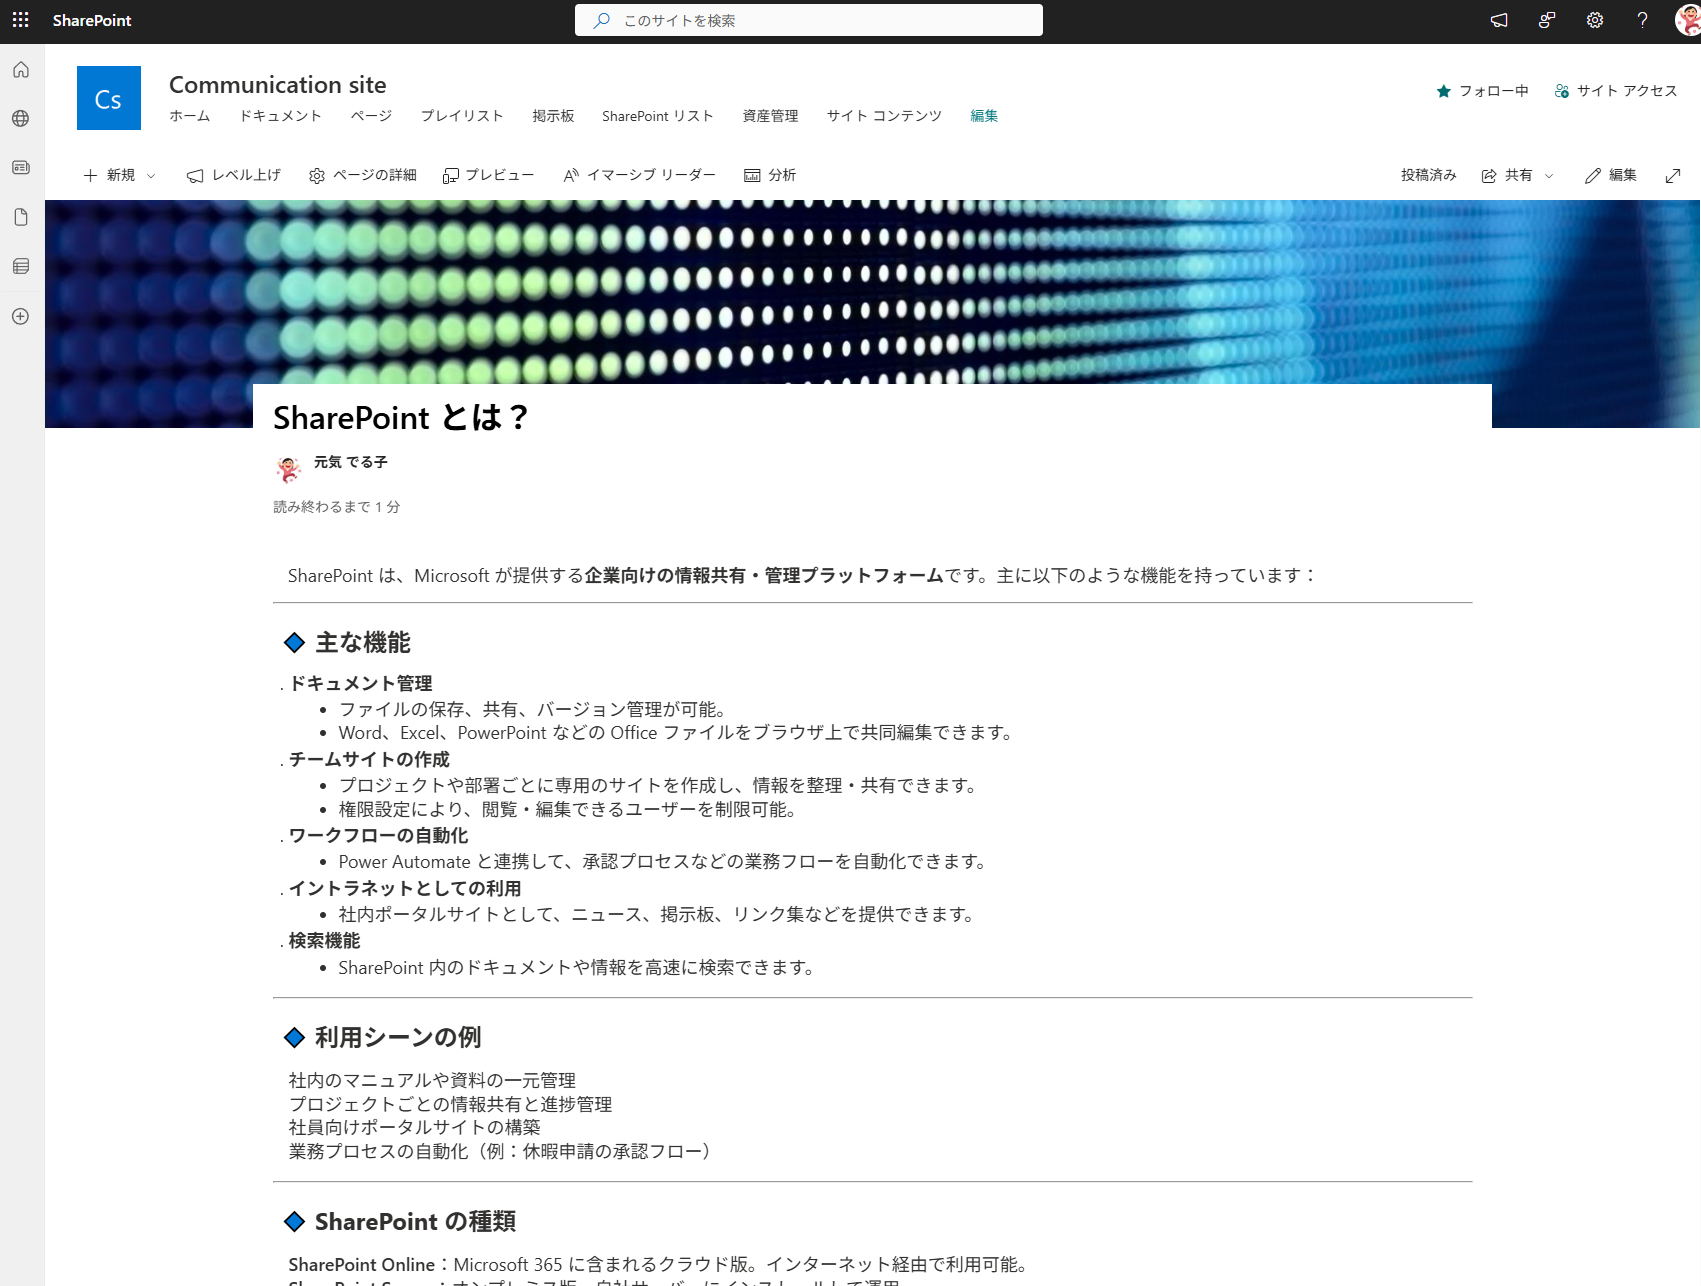Open サイト アクセス button
Screen dimensions: 1701x1286
click(x=1615, y=91)
